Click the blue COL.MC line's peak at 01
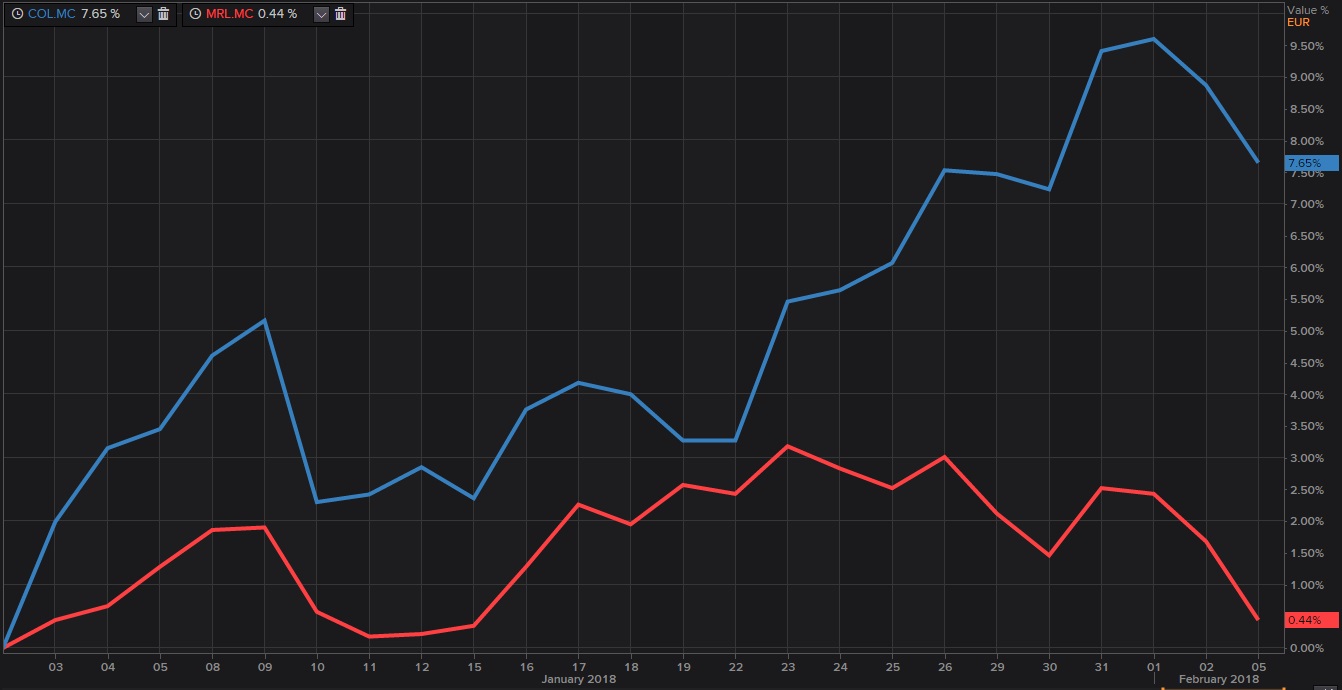Viewport: 1342px width, 690px height. coord(1154,39)
